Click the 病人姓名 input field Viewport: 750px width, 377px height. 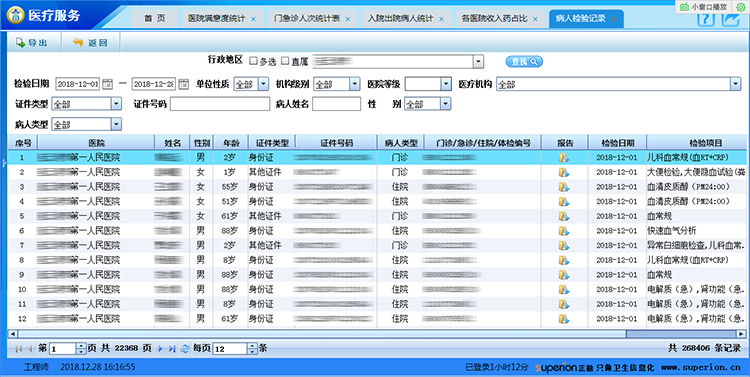336,104
